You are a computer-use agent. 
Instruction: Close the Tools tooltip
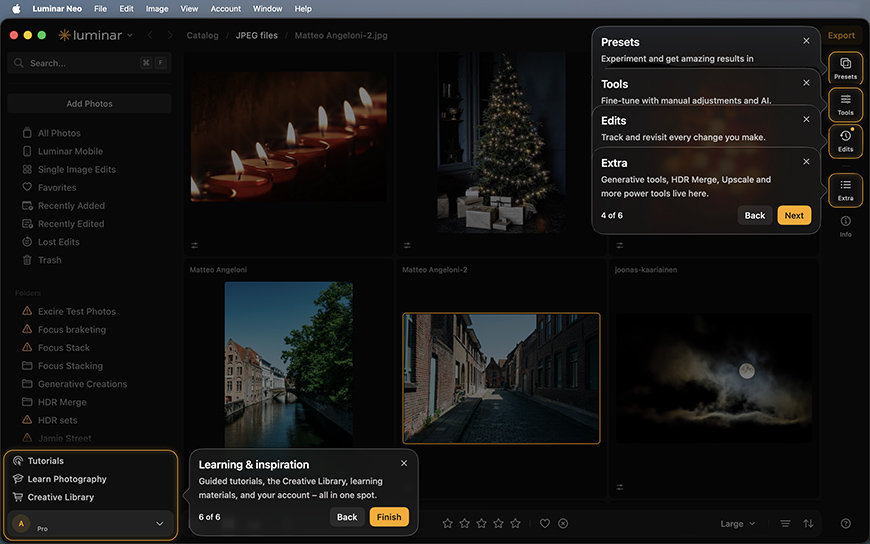click(806, 83)
